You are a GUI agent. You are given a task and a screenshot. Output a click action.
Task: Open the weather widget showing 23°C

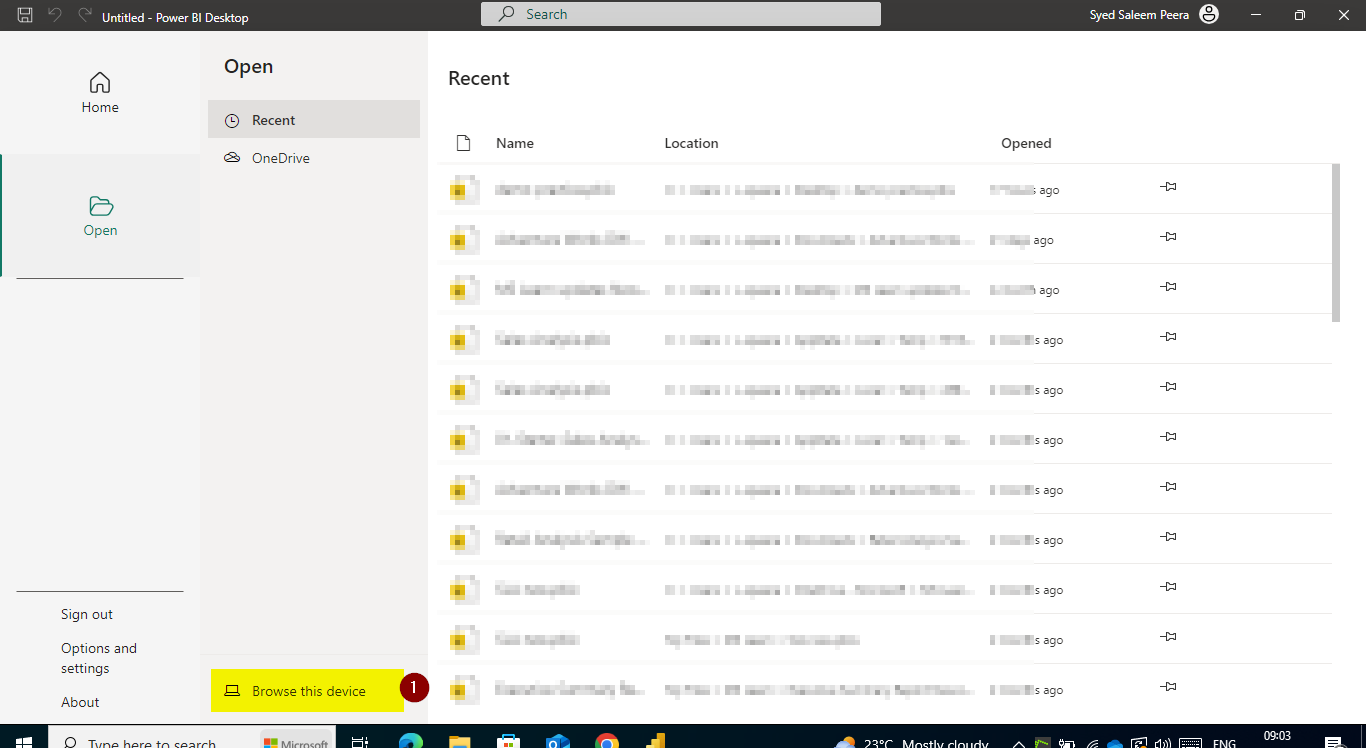(910, 743)
